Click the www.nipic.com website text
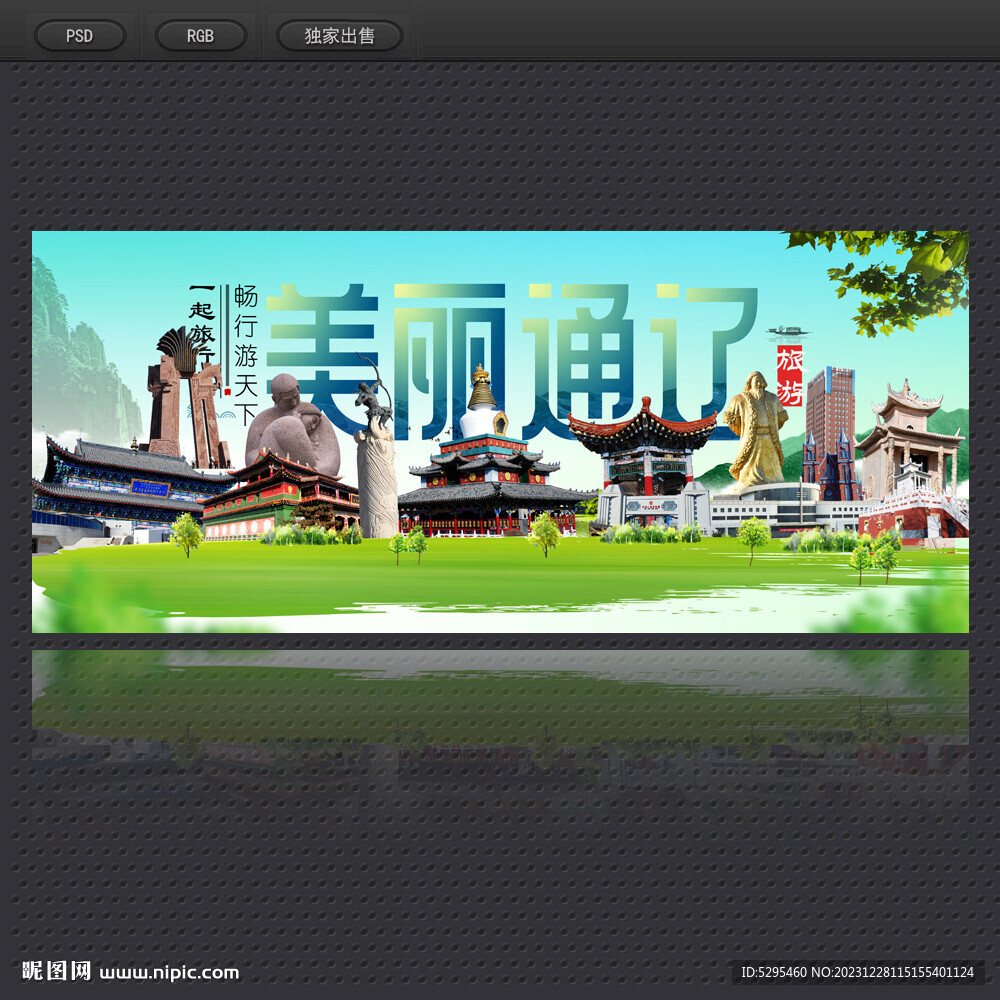Image resolution: width=1000 pixels, height=1000 pixels. [x=170, y=972]
